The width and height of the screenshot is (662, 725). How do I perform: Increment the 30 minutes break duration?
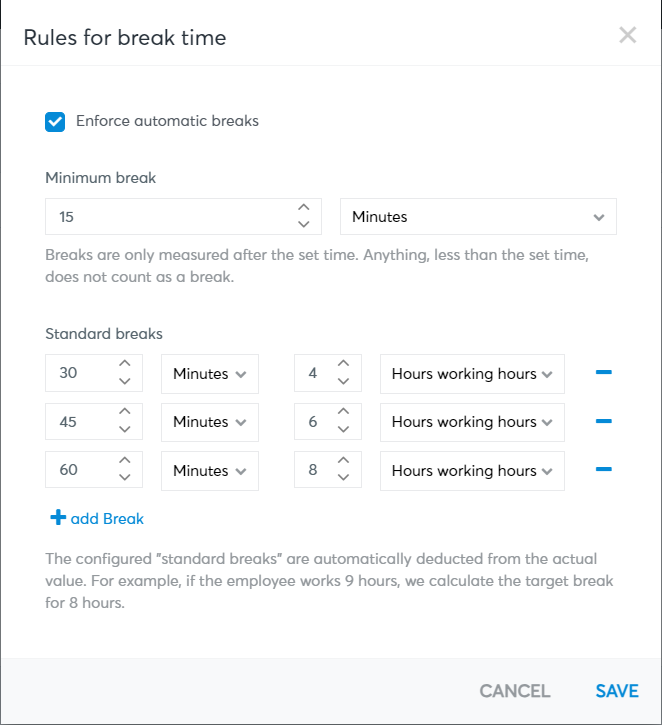coord(125,363)
